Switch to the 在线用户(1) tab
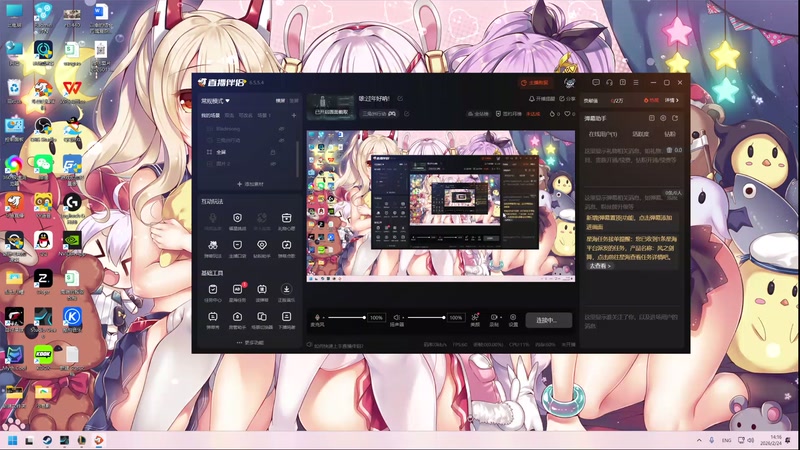Screen dimensions: 800x450 [603, 134]
